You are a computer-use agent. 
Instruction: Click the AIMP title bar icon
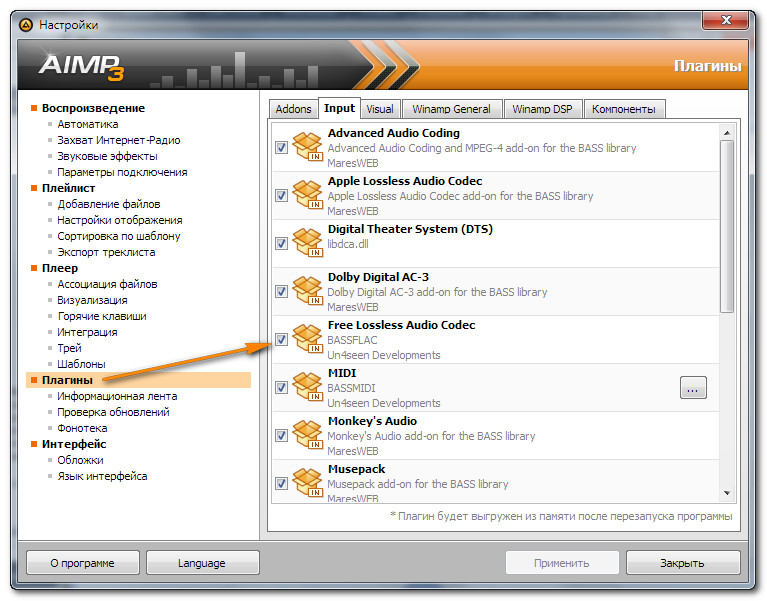point(25,24)
